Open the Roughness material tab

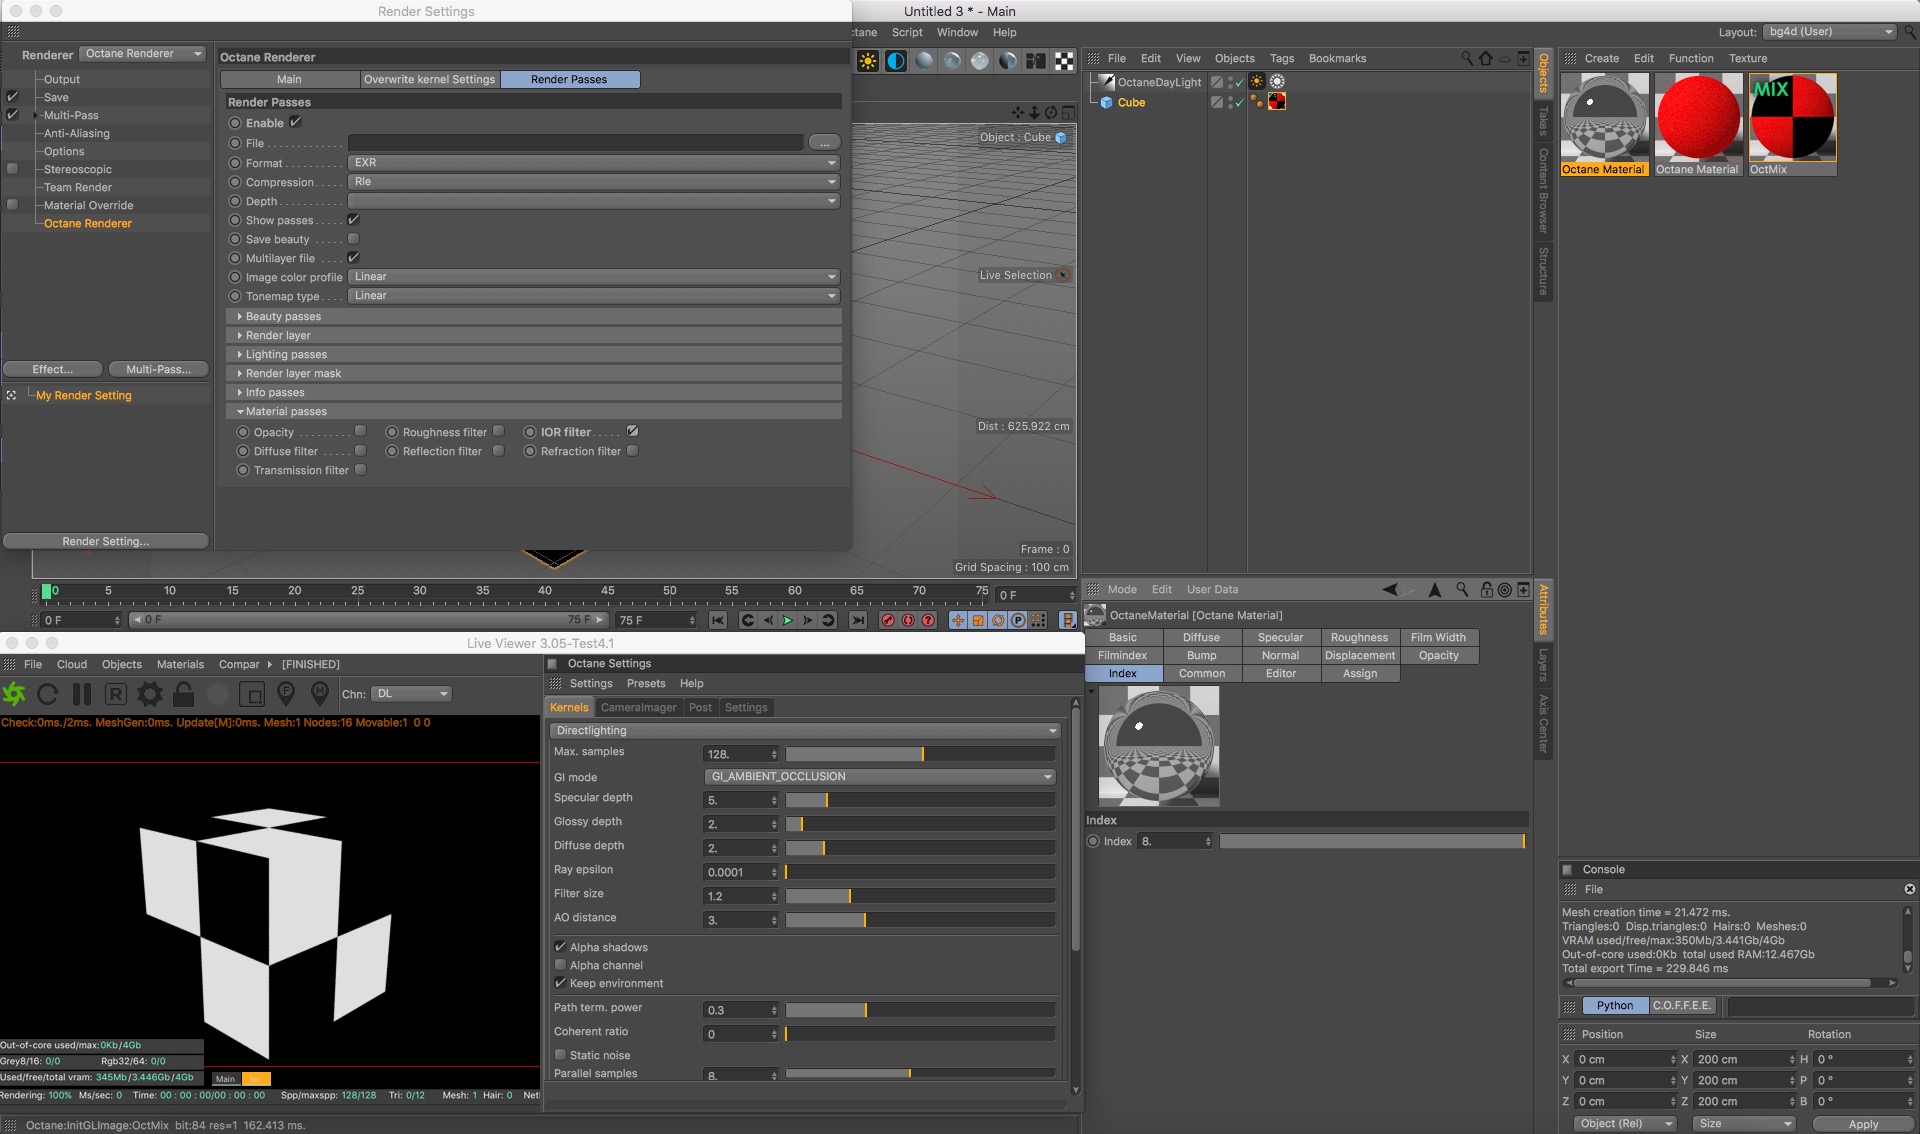pyautogui.click(x=1359, y=637)
